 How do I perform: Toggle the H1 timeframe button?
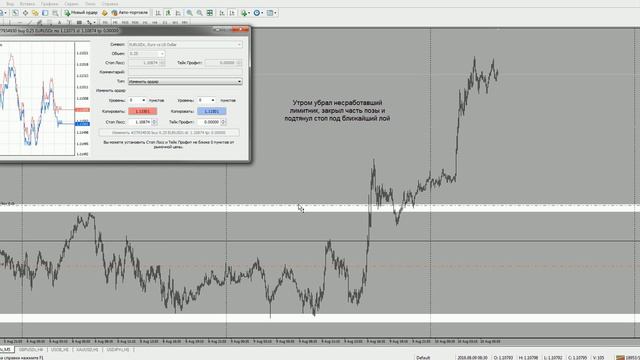(x=145, y=22)
